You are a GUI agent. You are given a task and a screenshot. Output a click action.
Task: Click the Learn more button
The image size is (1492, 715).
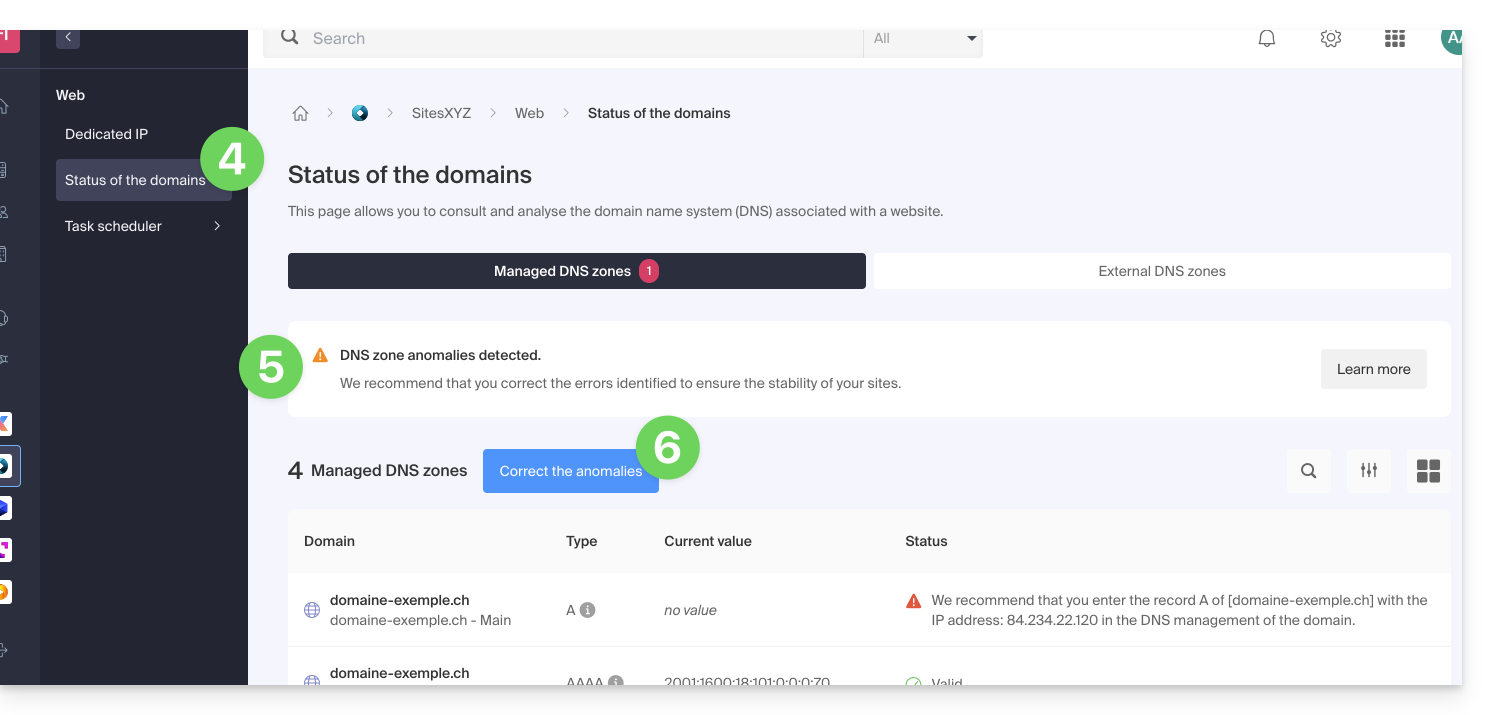1373,369
